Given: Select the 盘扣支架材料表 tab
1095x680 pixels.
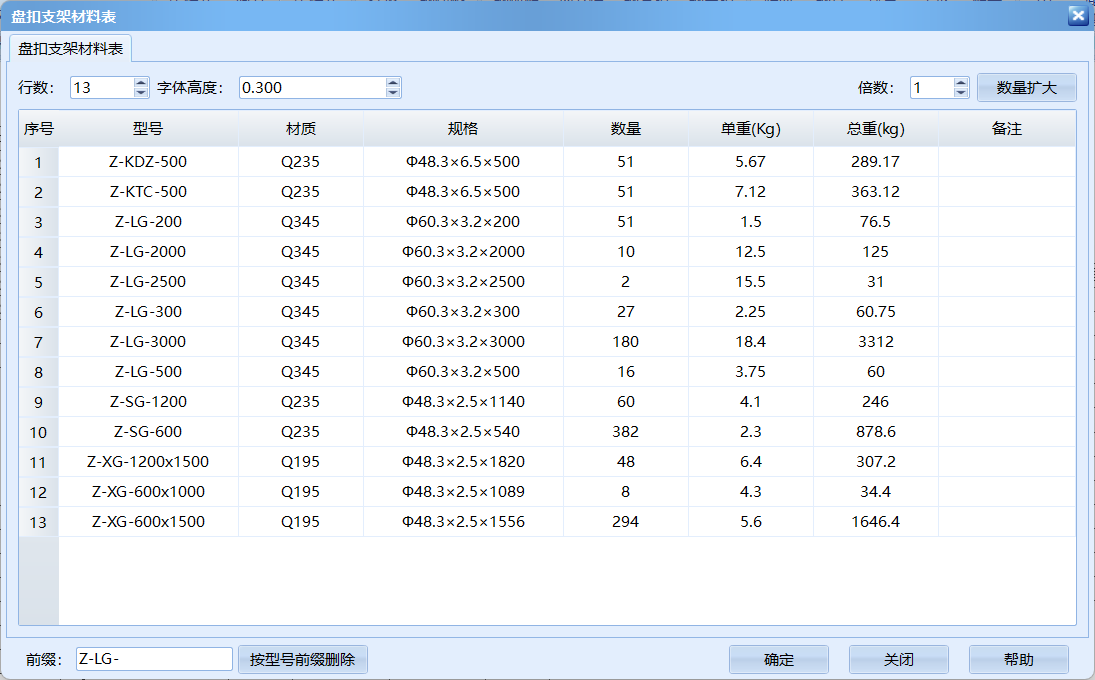Looking at the screenshot, I should pos(70,46).
